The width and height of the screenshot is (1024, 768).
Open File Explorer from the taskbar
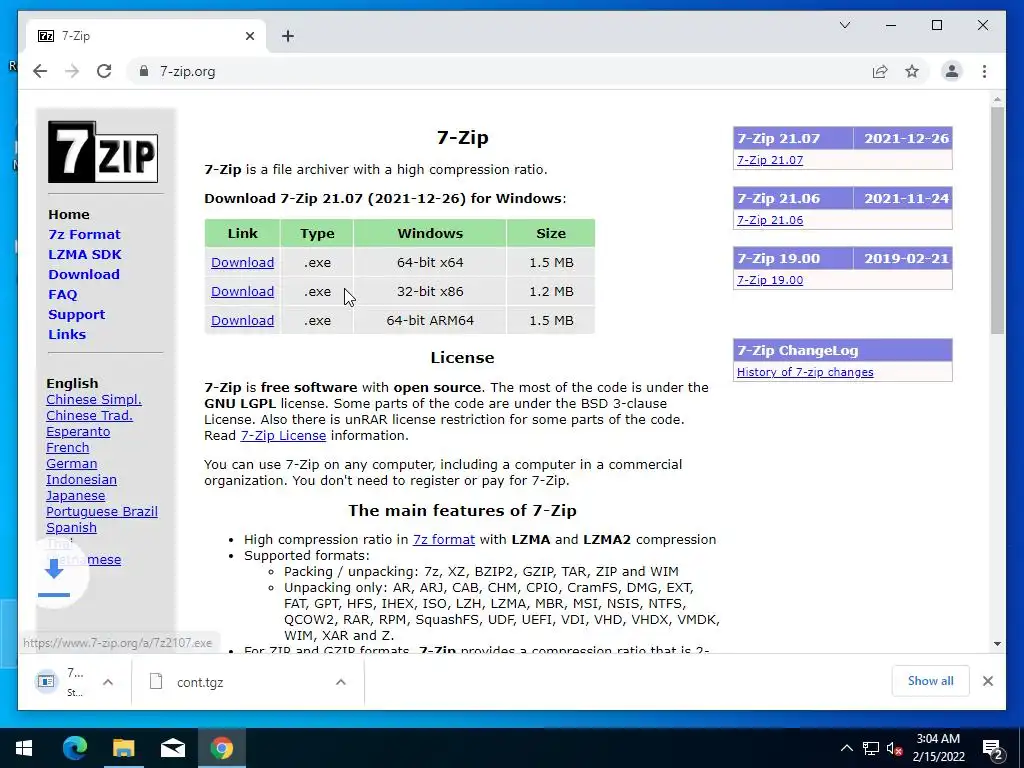(x=123, y=748)
